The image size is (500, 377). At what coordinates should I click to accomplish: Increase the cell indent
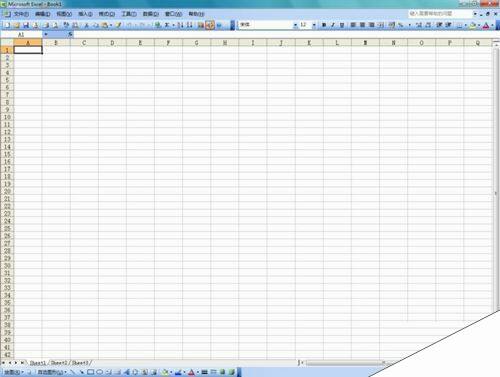pyautogui.click(x=448, y=25)
